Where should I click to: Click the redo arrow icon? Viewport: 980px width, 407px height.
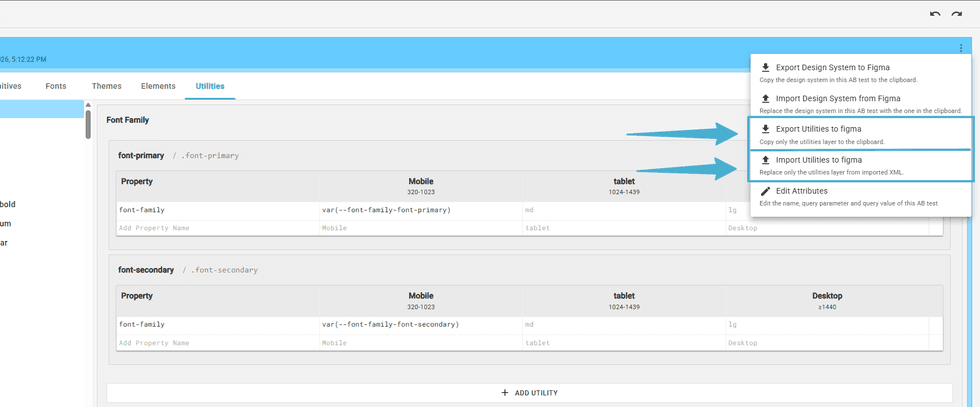coord(956,14)
